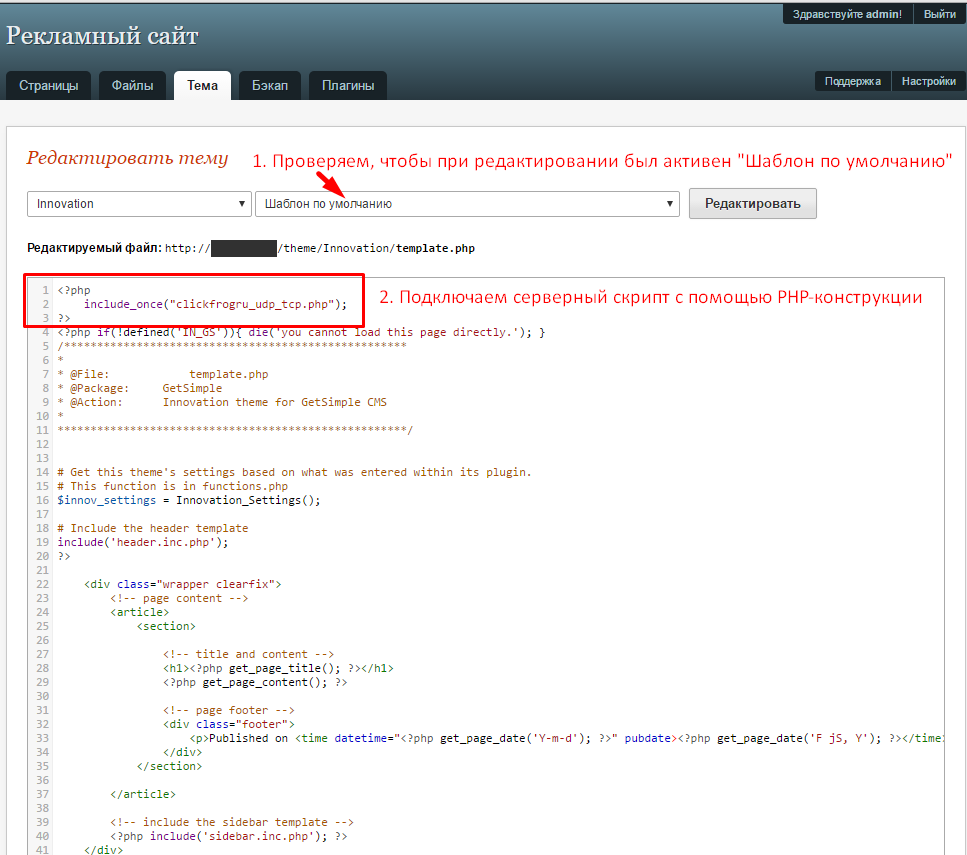Screen dimensions: 967x855
Task: Click the get_page_title() code line
Action: click(278, 668)
